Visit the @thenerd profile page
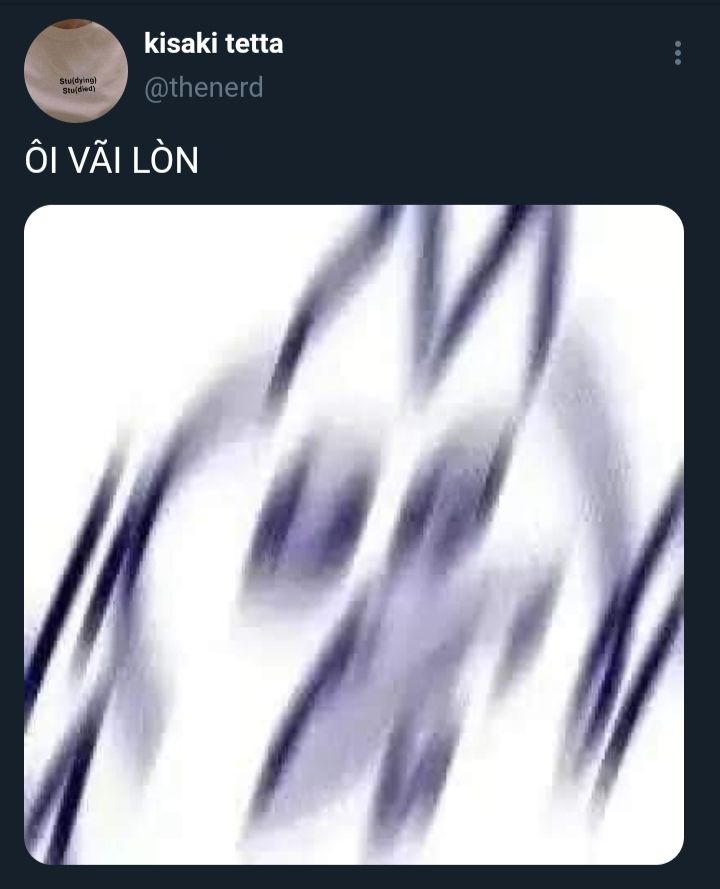 tap(204, 88)
